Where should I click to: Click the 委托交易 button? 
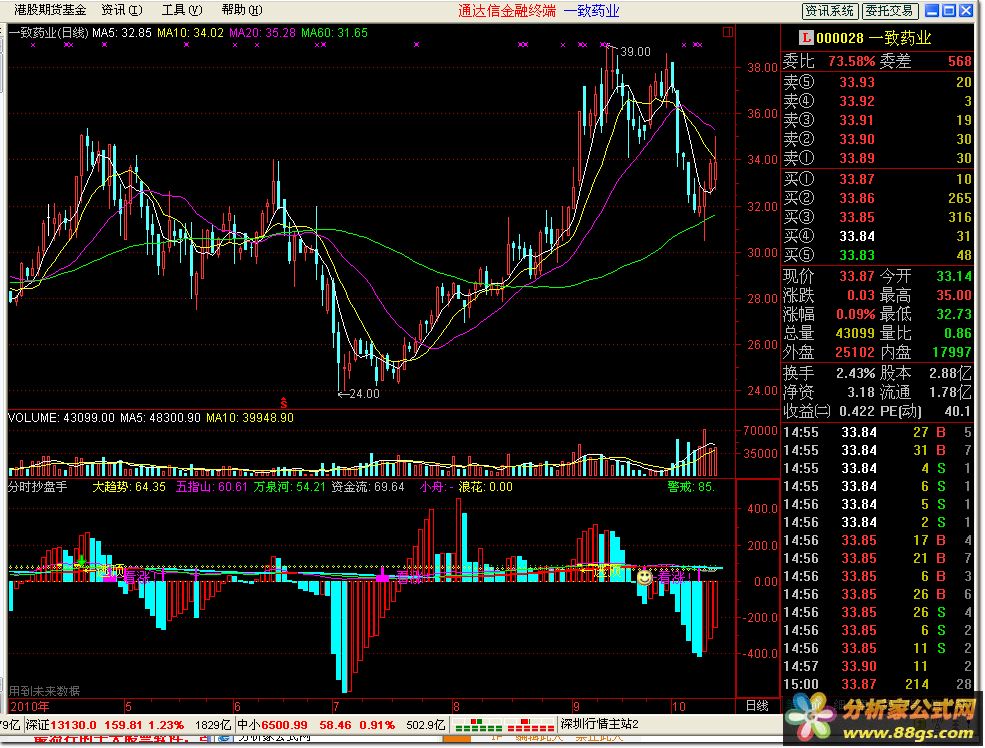point(889,11)
